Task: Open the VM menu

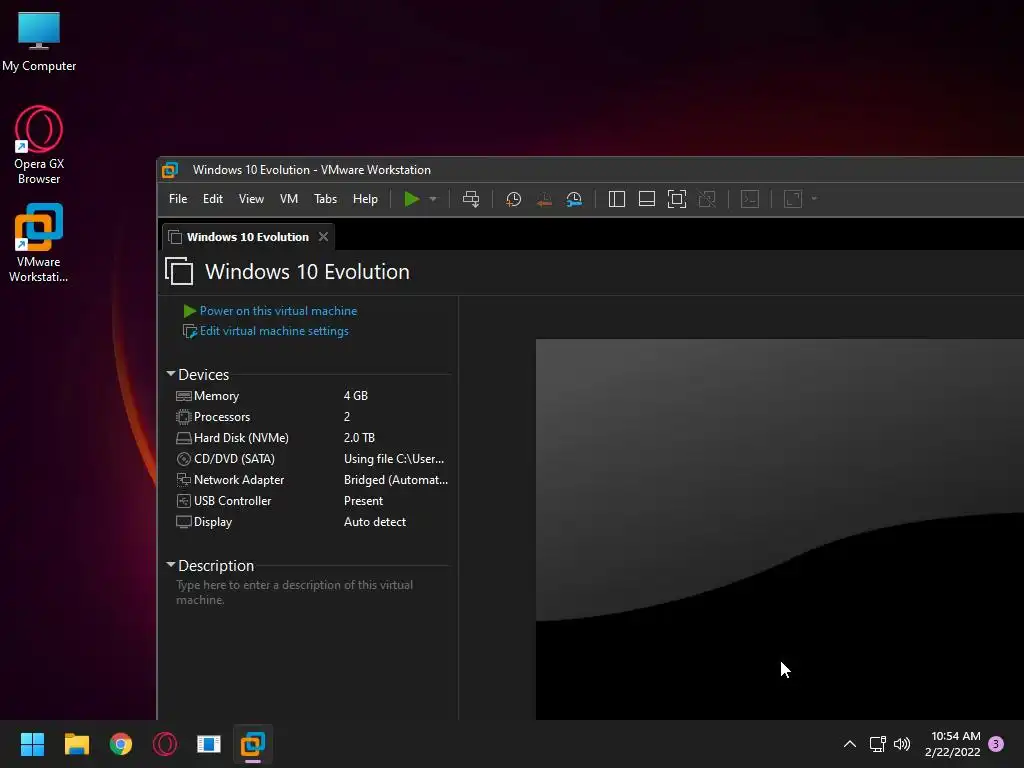Action: click(289, 199)
